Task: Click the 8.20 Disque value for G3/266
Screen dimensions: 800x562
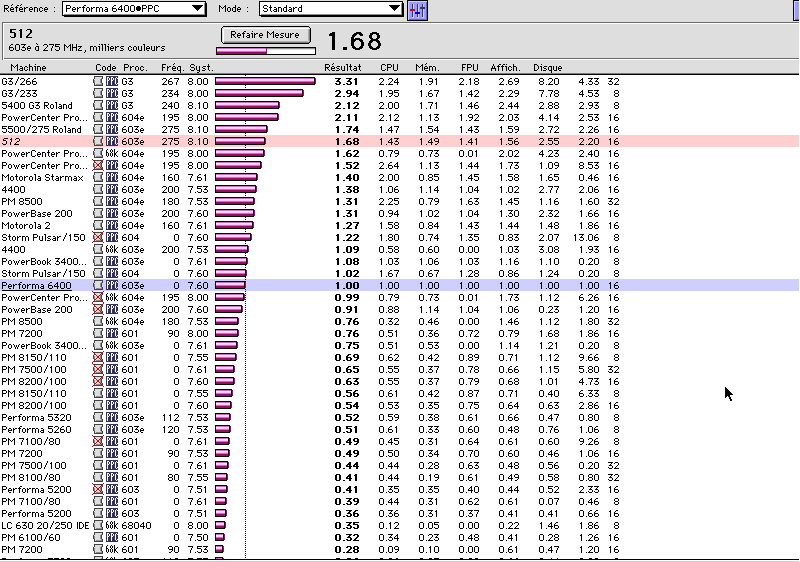Action: tap(548, 82)
